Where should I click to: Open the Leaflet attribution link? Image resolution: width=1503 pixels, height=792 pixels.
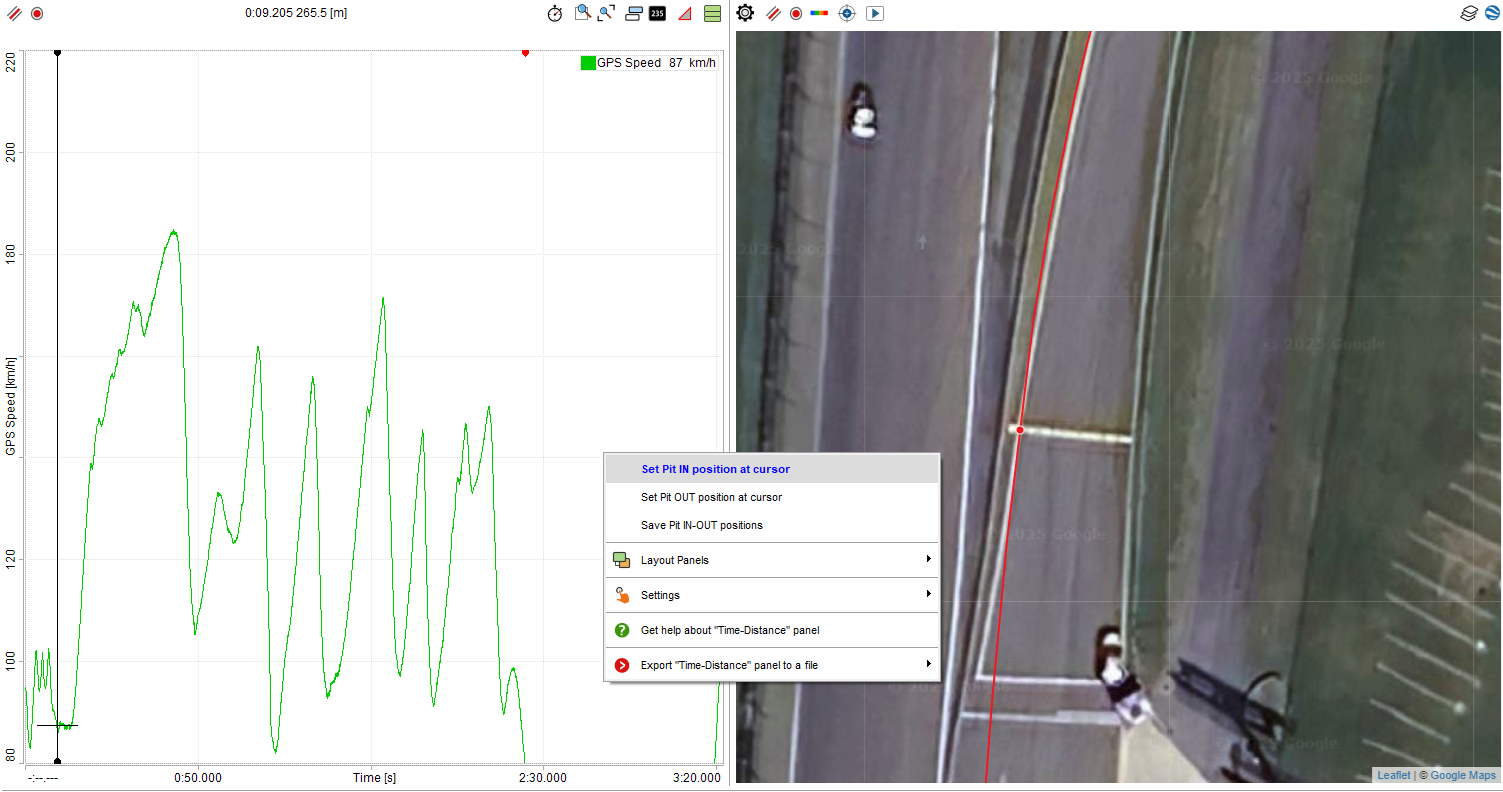click(1393, 775)
